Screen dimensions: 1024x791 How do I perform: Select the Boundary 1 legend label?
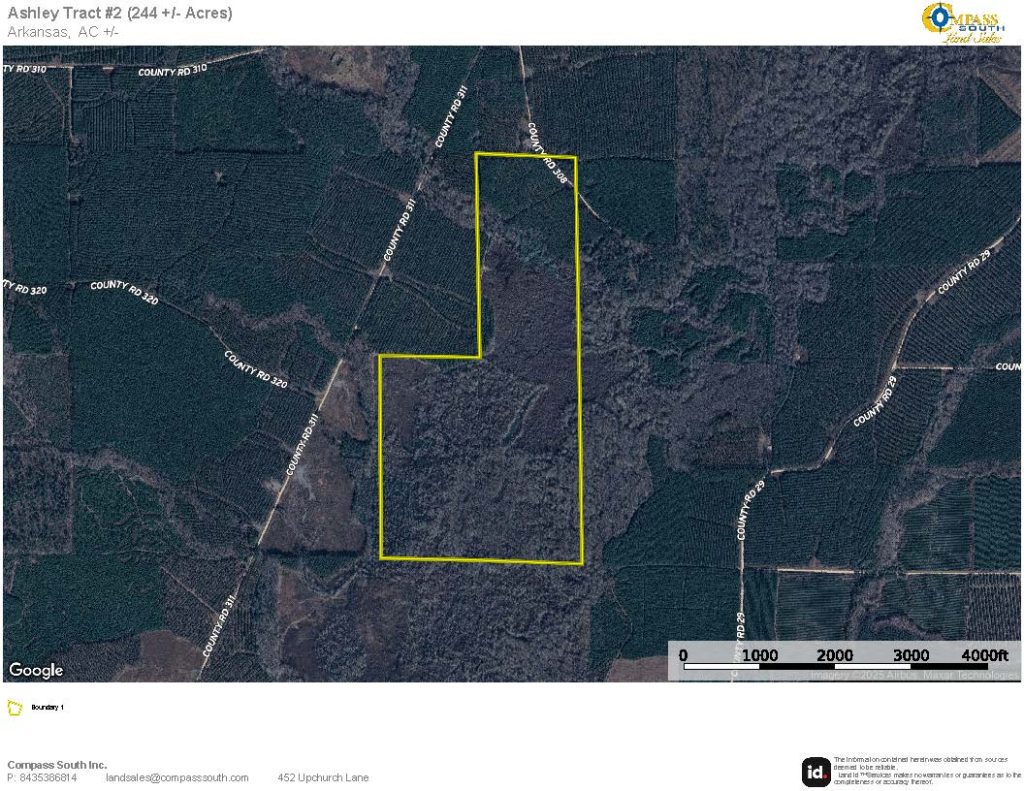tap(48, 708)
